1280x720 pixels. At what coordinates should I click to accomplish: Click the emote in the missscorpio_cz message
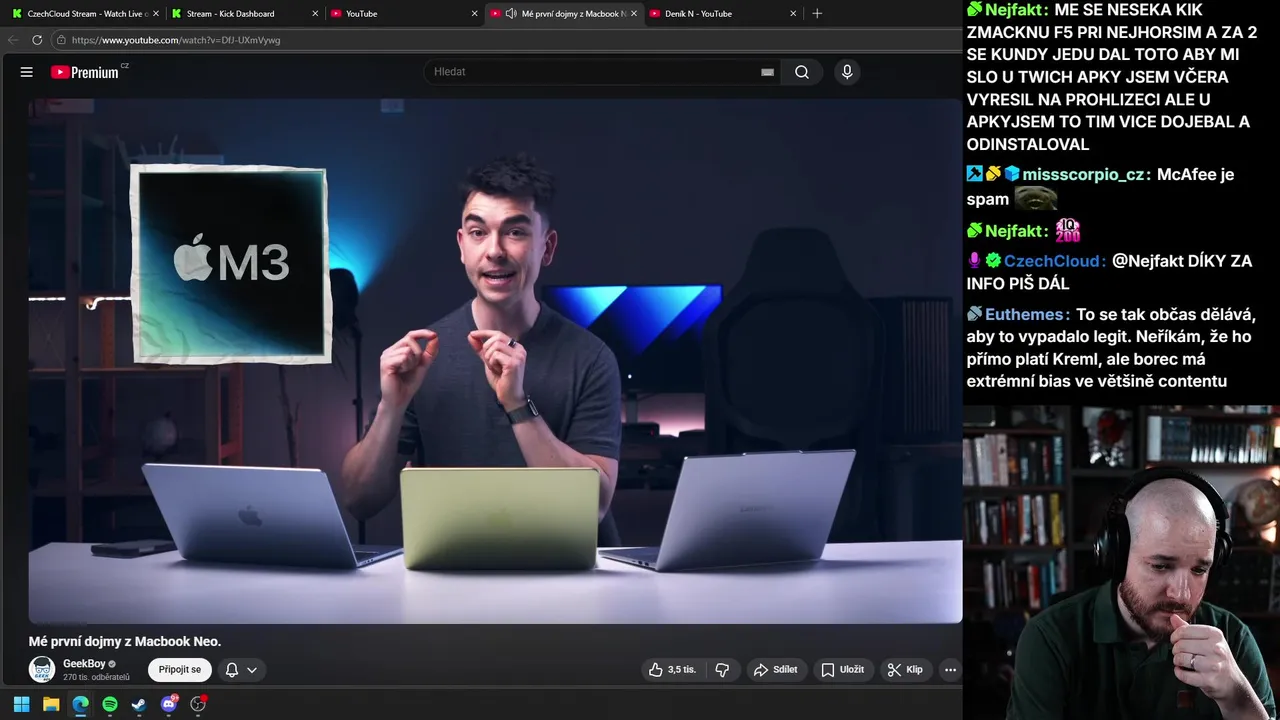point(1036,198)
